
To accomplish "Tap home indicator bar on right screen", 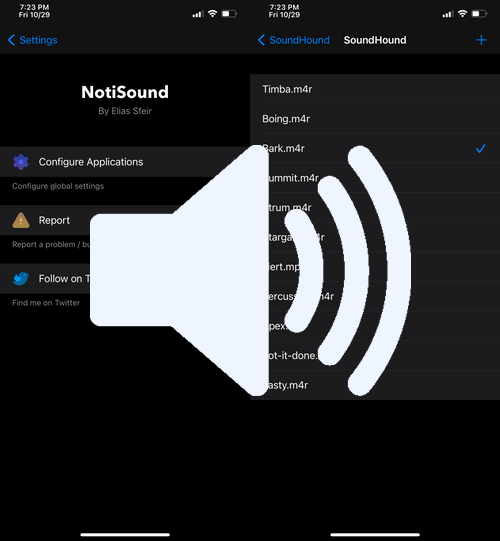I will pos(375,535).
